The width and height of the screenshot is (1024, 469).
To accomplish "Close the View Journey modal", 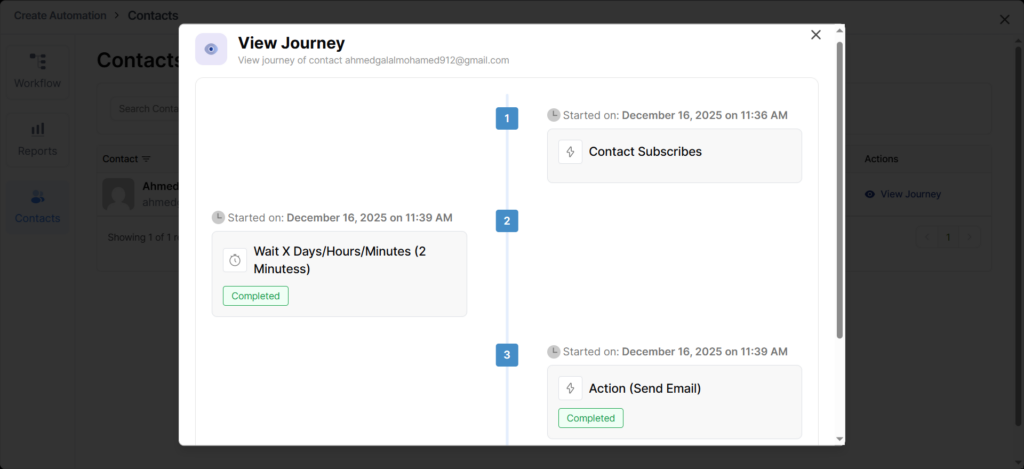I will click(816, 35).
